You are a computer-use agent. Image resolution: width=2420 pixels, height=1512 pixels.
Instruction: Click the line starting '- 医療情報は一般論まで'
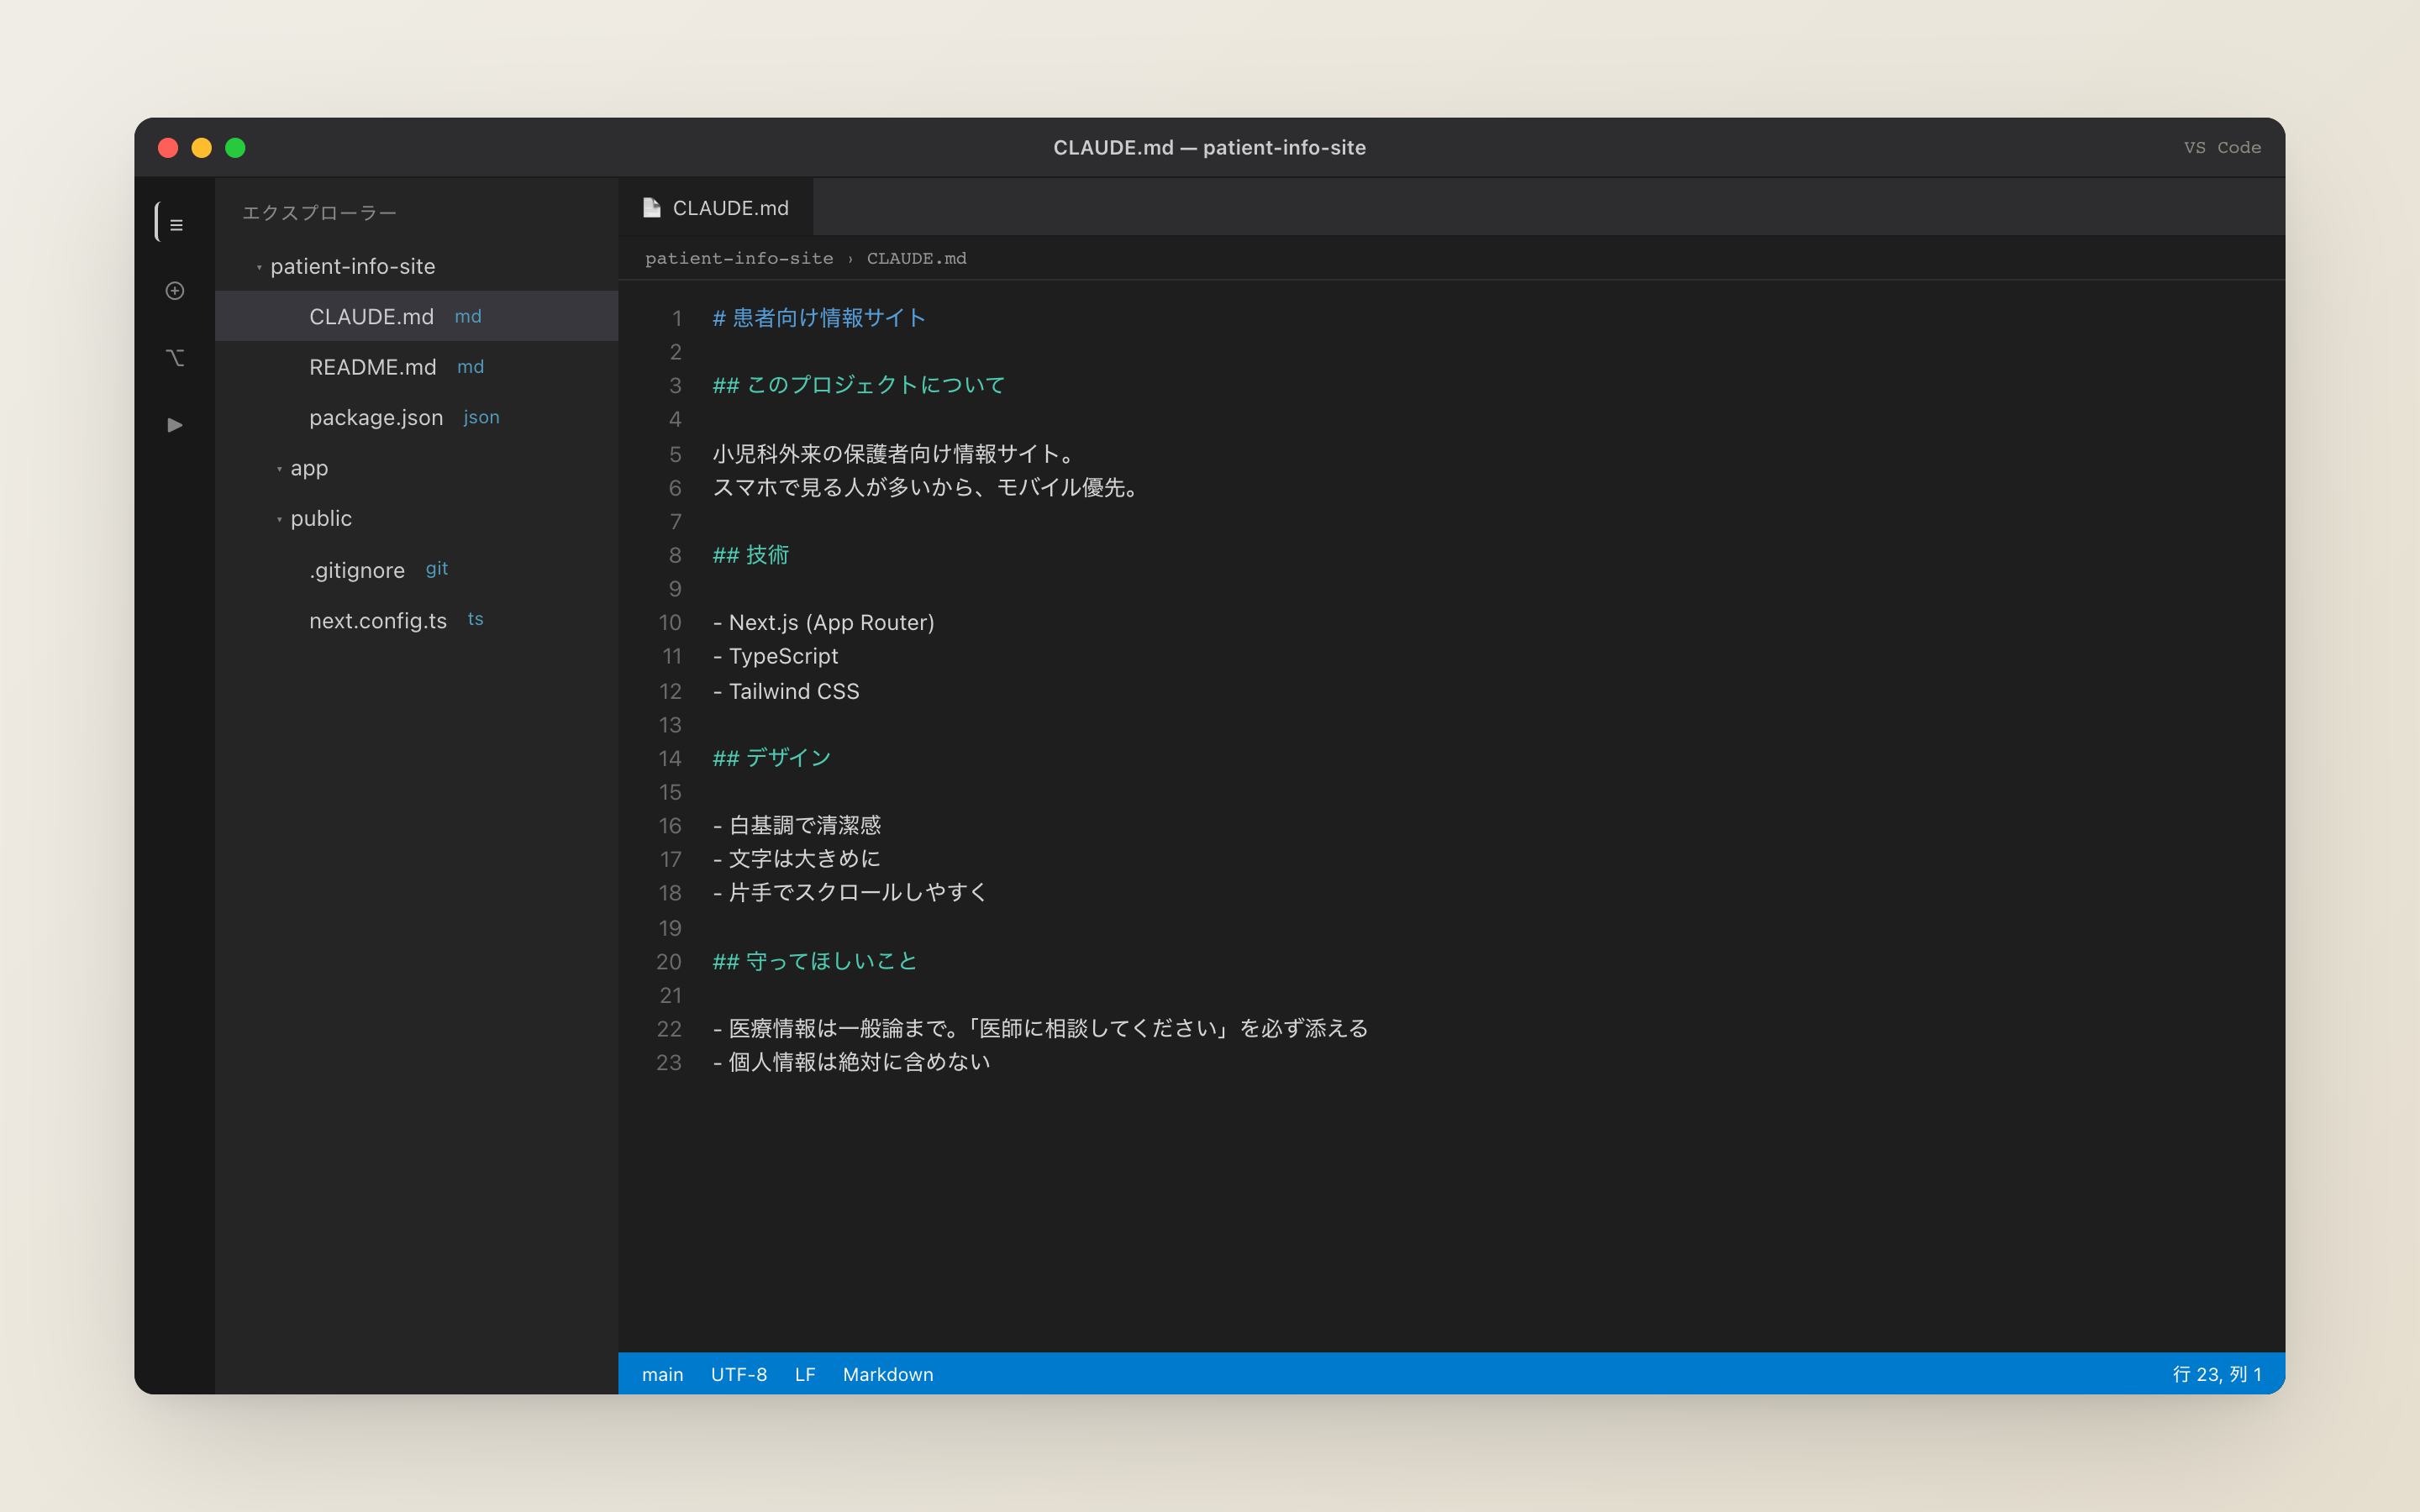1040,1029
